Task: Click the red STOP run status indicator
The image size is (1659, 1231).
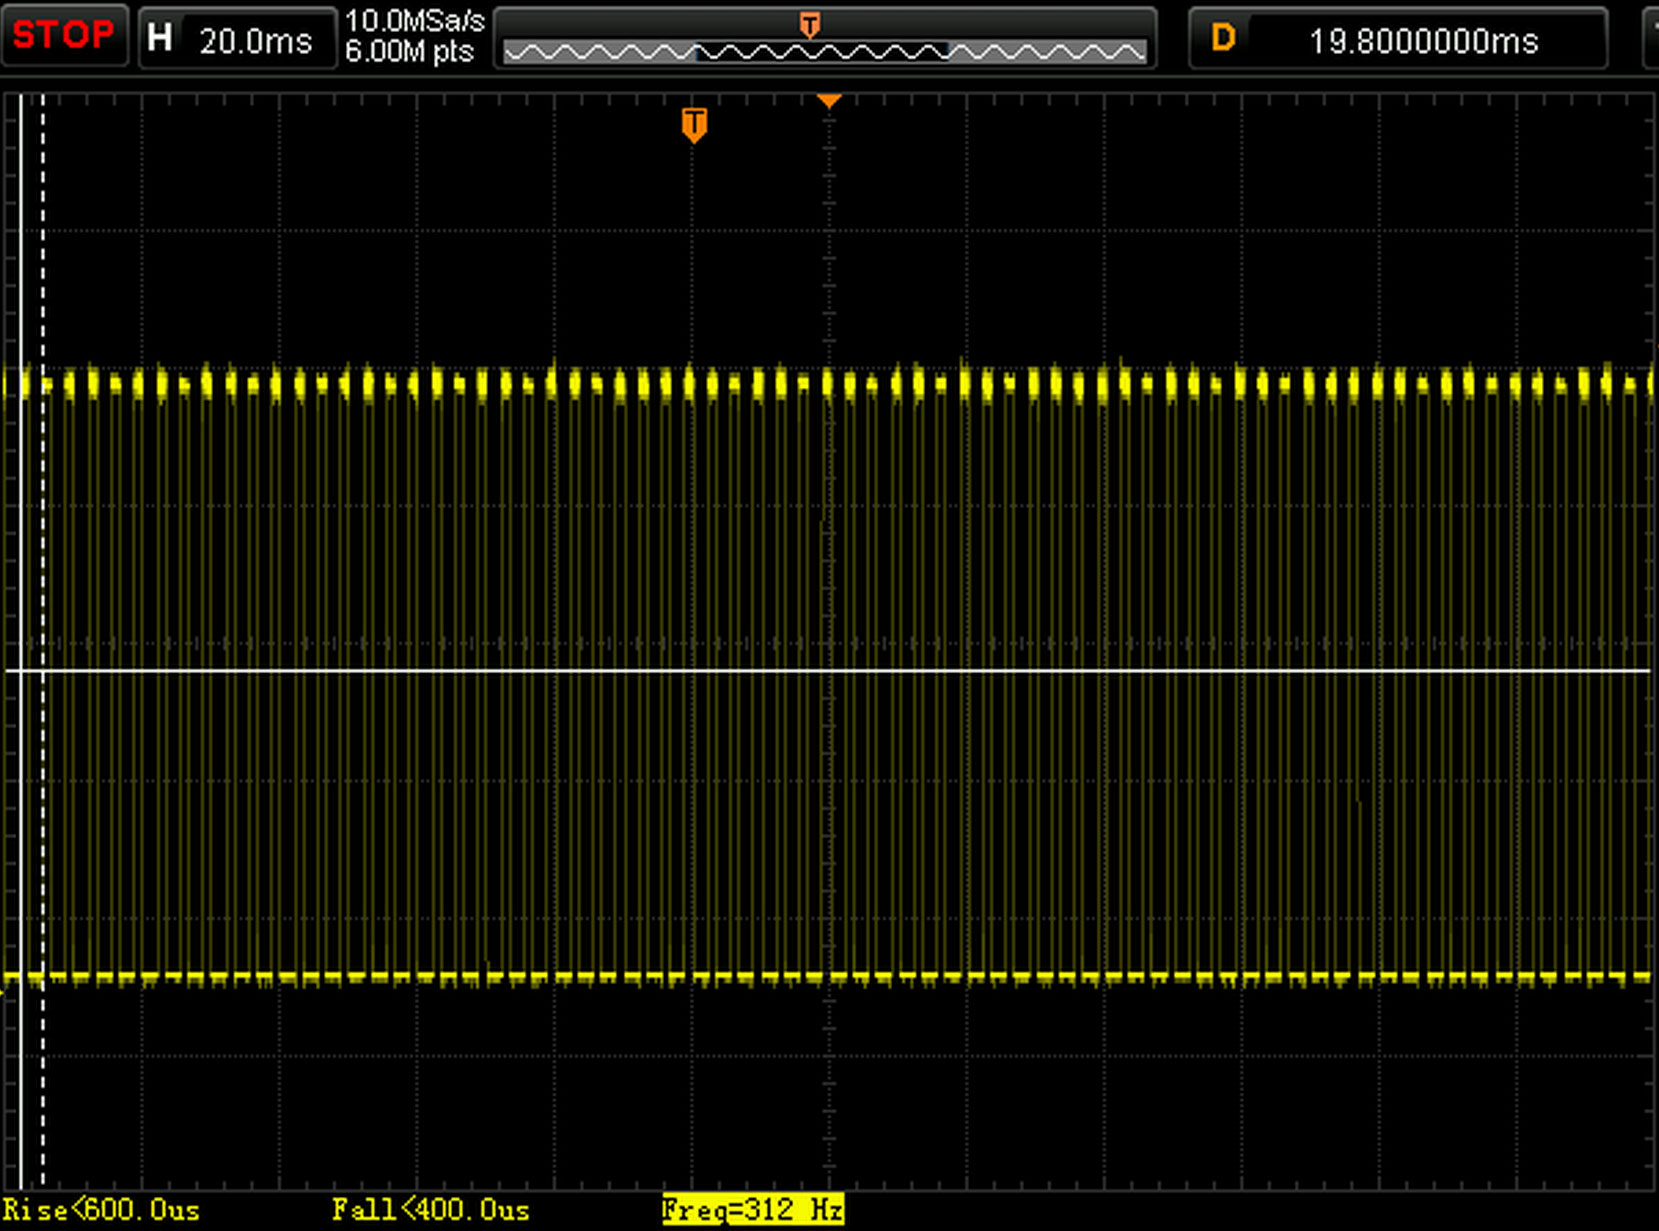Action: (63, 36)
